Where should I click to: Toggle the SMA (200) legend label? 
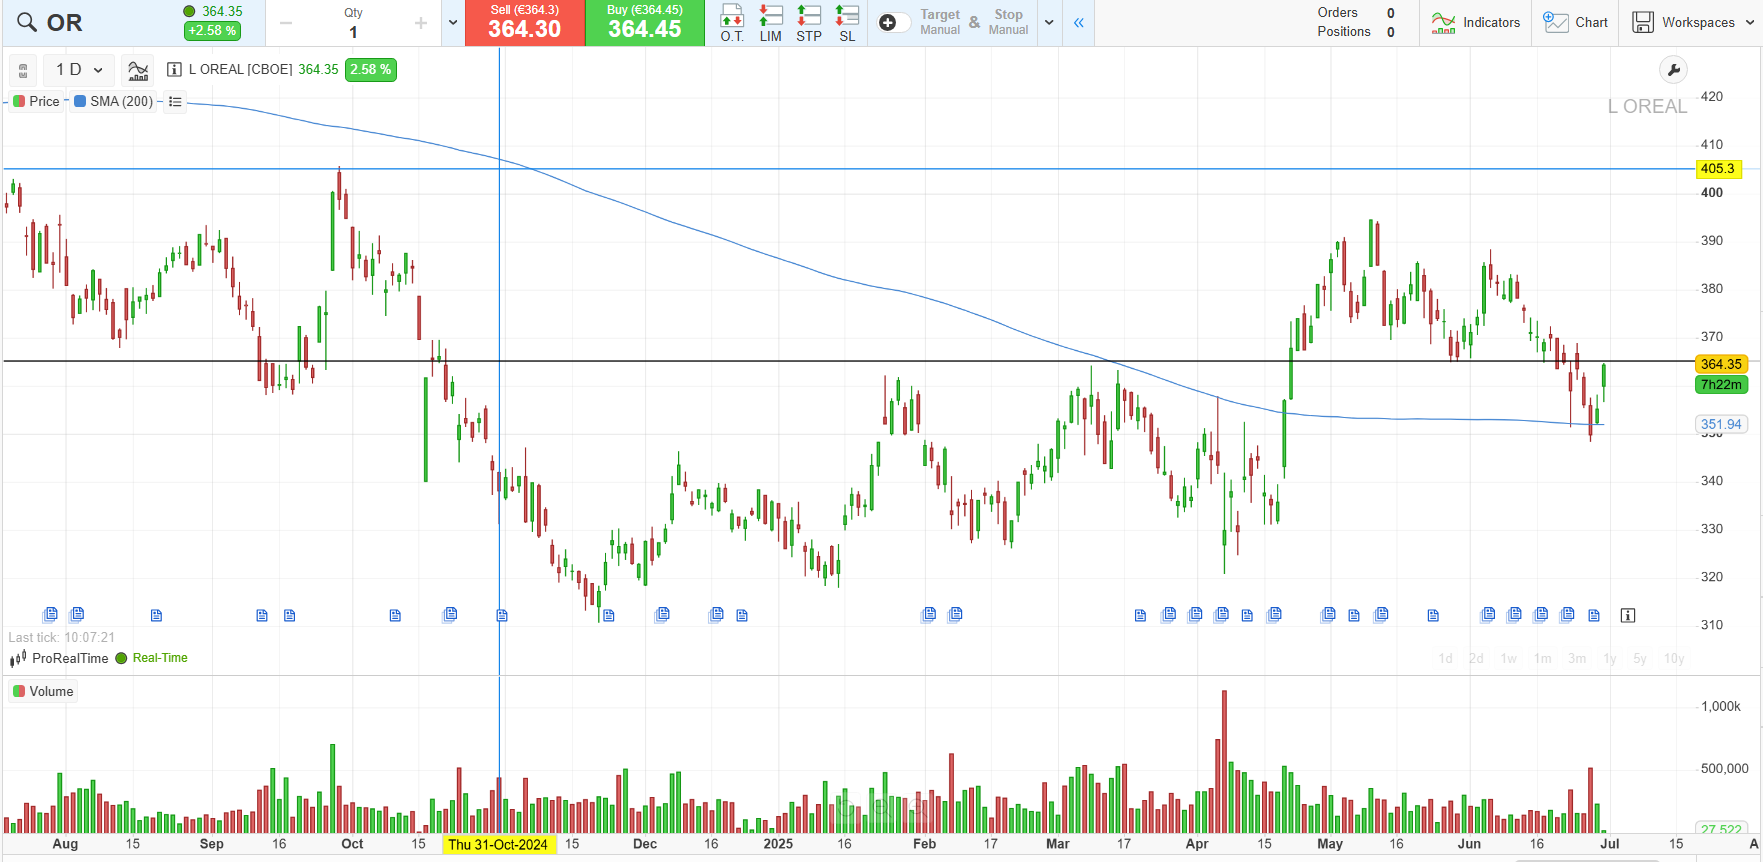coord(113,102)
